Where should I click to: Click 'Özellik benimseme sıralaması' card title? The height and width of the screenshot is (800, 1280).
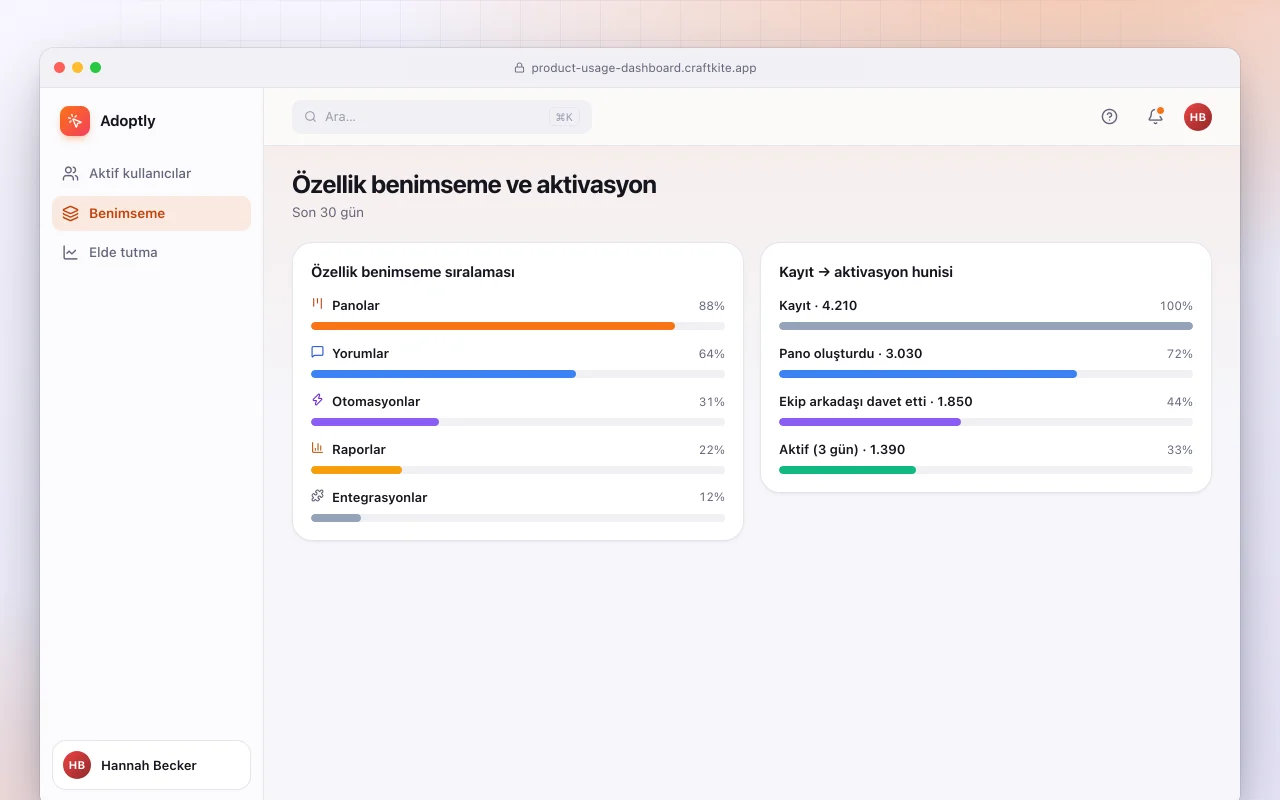413,272
